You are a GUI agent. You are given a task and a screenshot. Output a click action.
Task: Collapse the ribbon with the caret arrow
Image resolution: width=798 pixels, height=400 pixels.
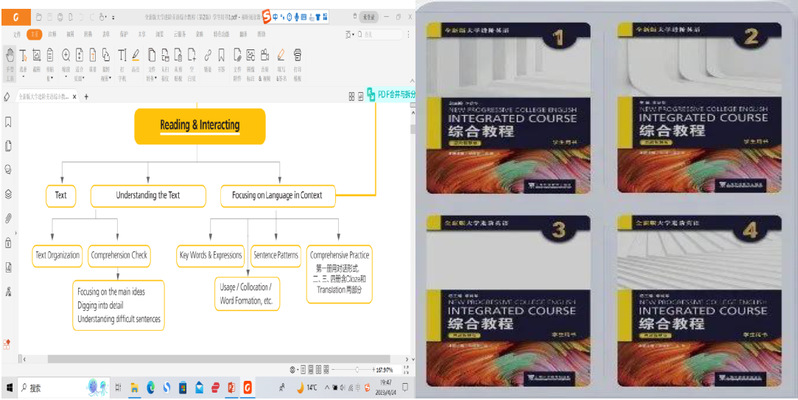coord(412,81)
